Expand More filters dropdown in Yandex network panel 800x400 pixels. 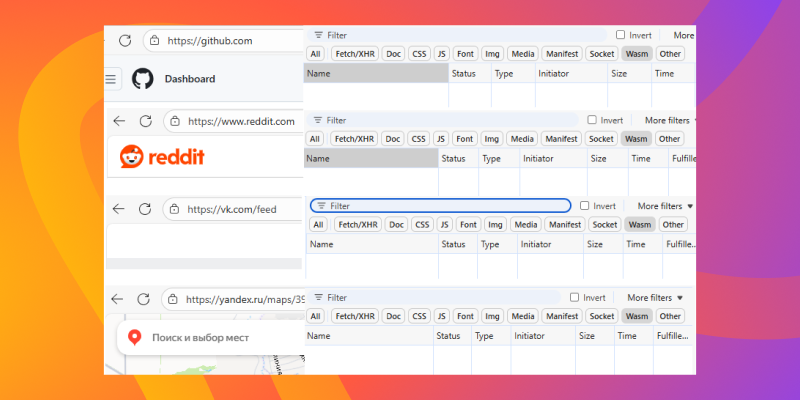655,297
